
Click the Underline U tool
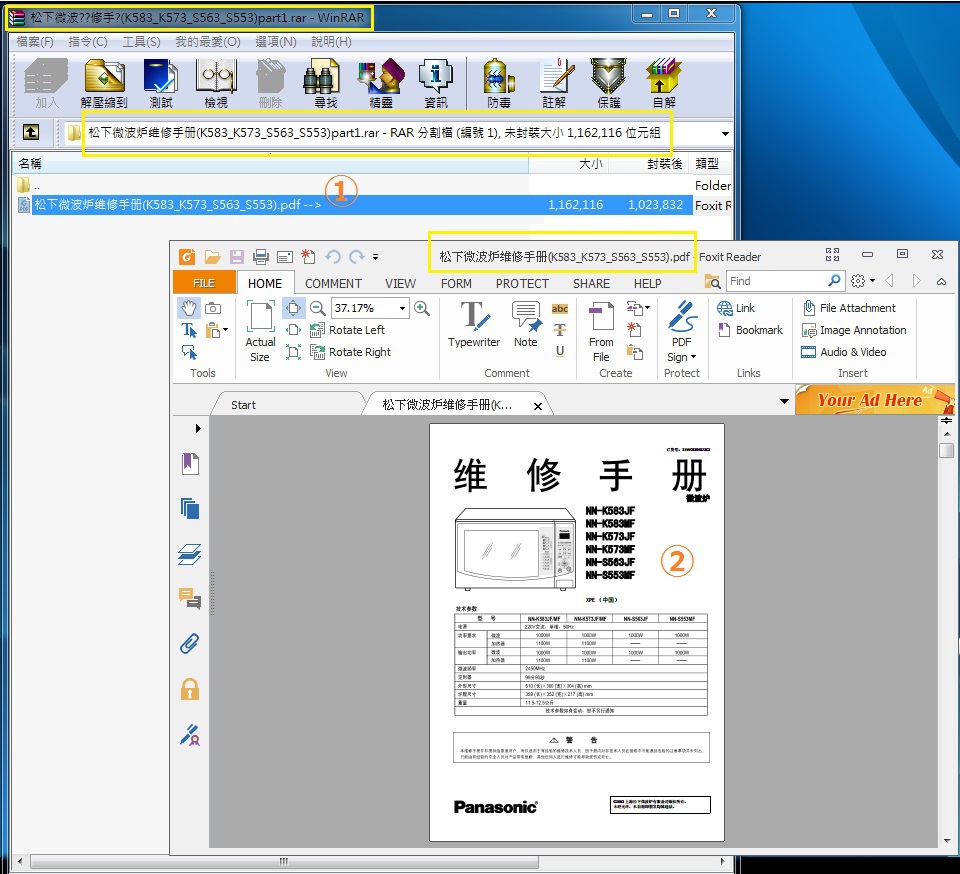coord(560,351)
